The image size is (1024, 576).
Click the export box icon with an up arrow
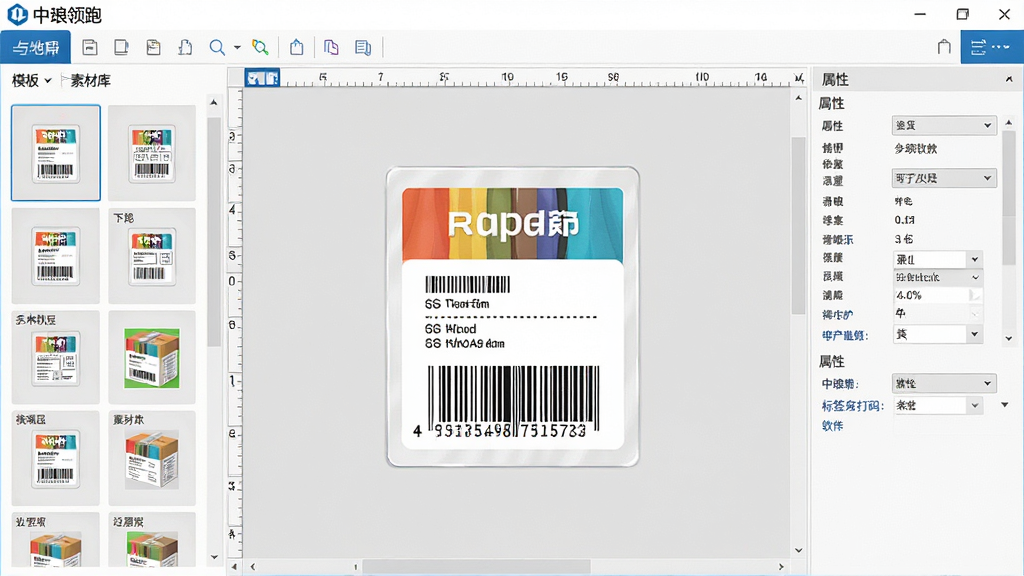(x=296, y=47)
